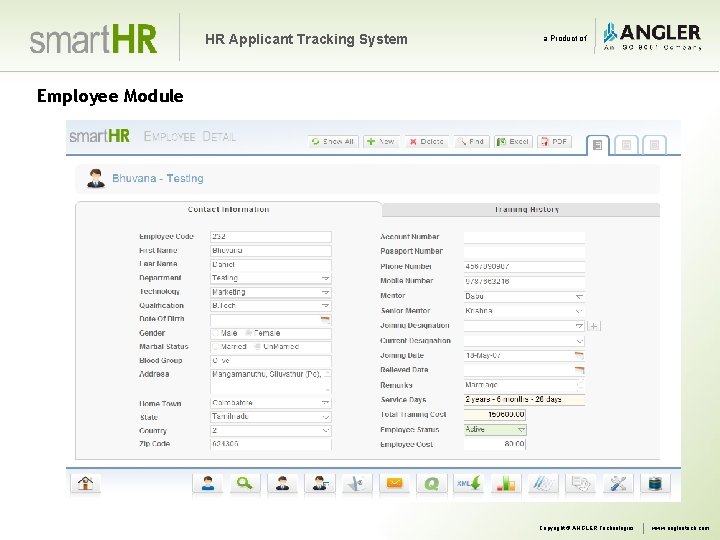720x540 pixels.
Task: Click the First Name input field
Action: 271,251
